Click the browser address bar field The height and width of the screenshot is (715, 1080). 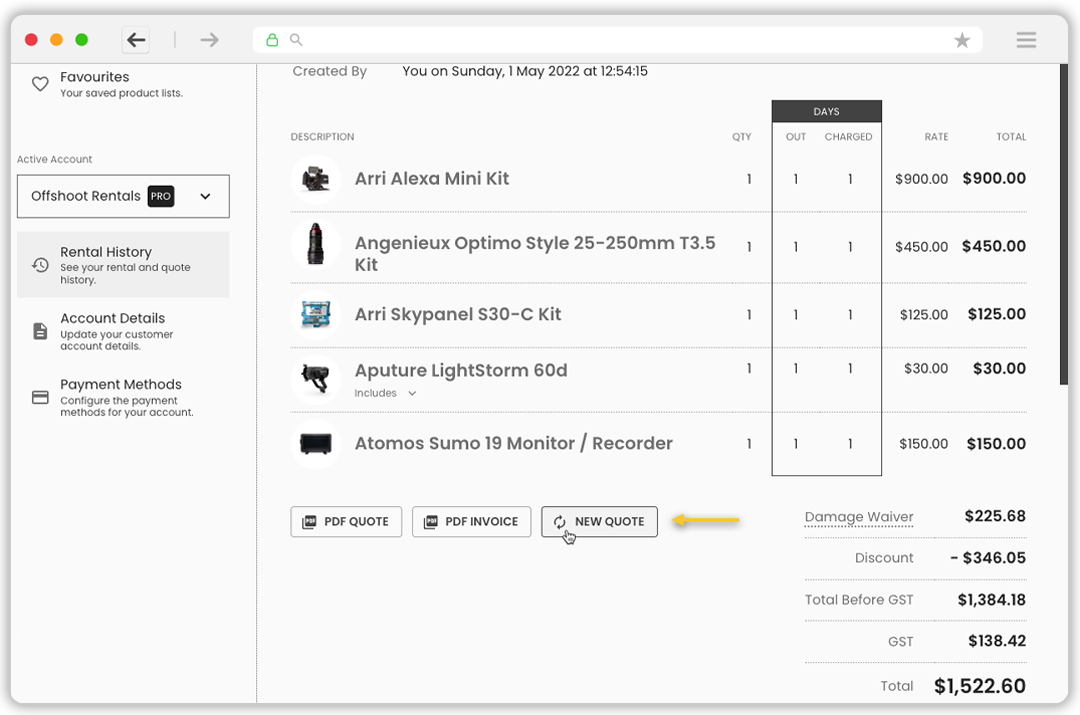coord(617,40)
